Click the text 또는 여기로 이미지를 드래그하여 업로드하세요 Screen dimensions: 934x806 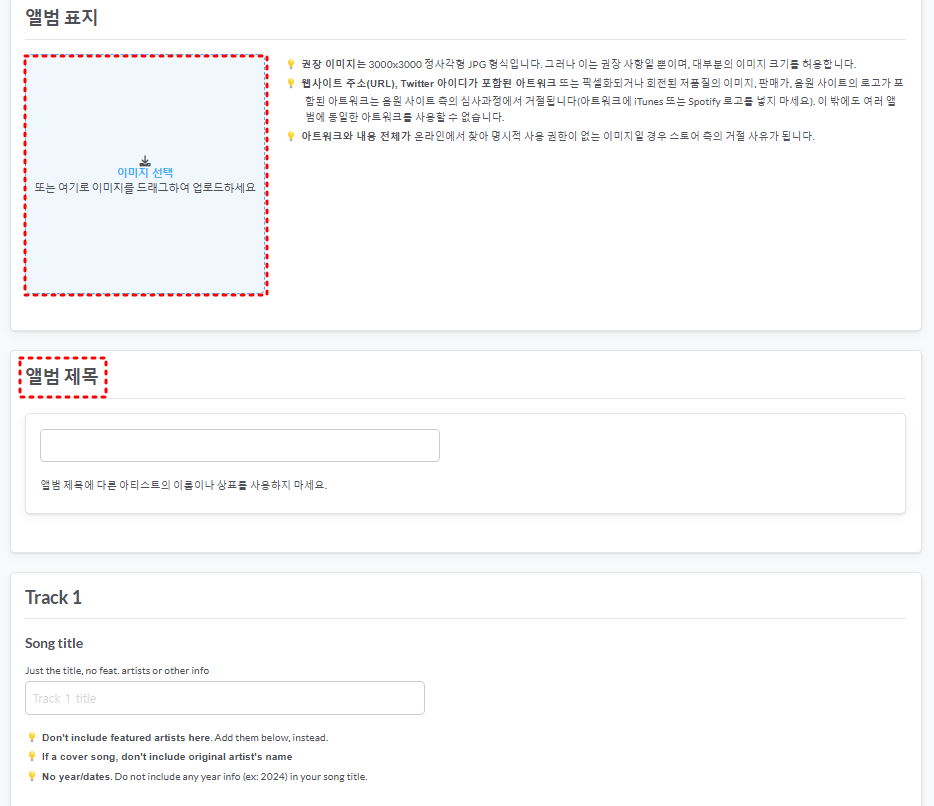[145, 188]
